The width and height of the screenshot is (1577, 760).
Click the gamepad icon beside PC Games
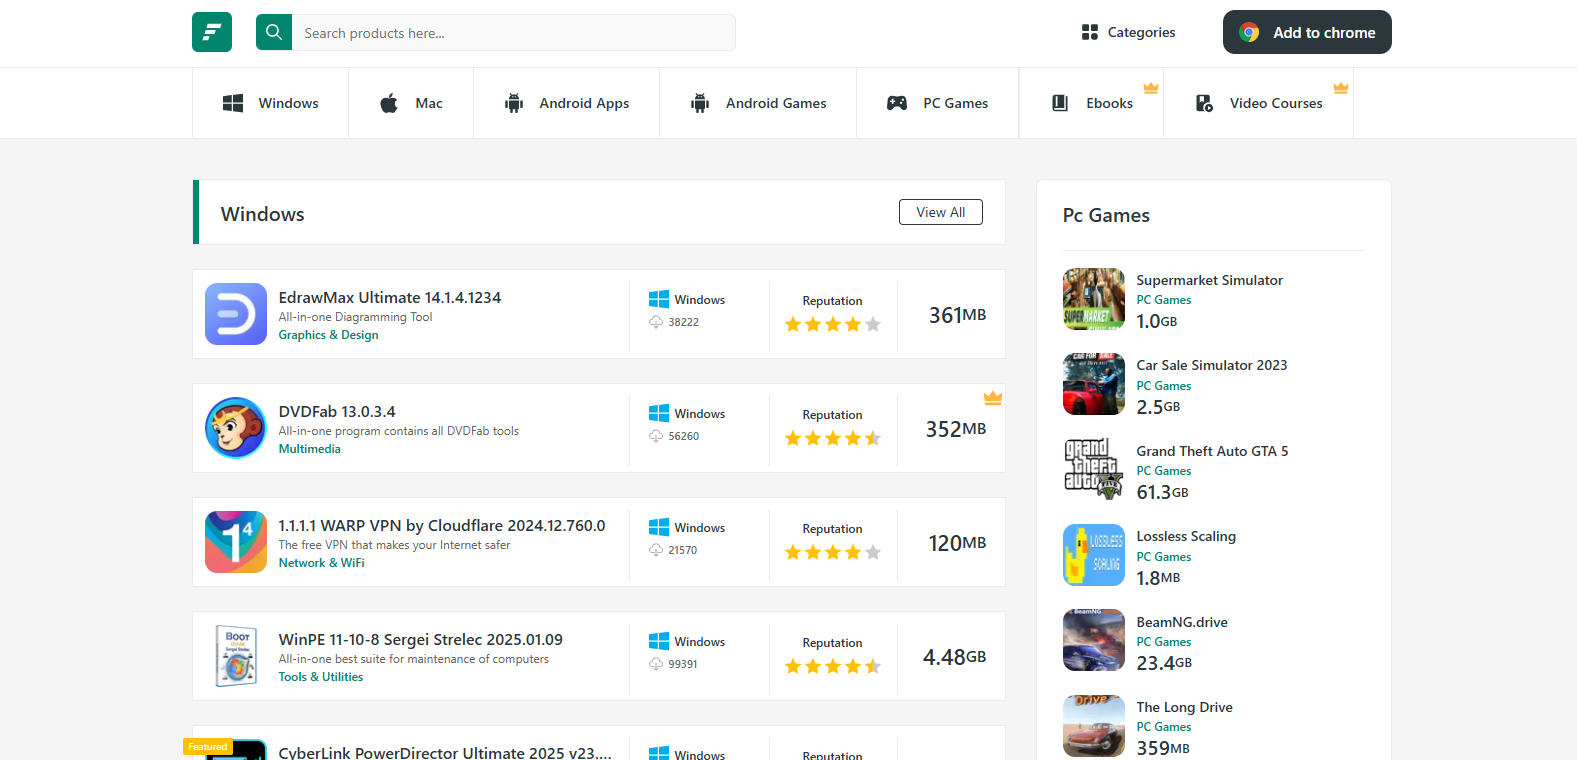[x=897, y=103]
